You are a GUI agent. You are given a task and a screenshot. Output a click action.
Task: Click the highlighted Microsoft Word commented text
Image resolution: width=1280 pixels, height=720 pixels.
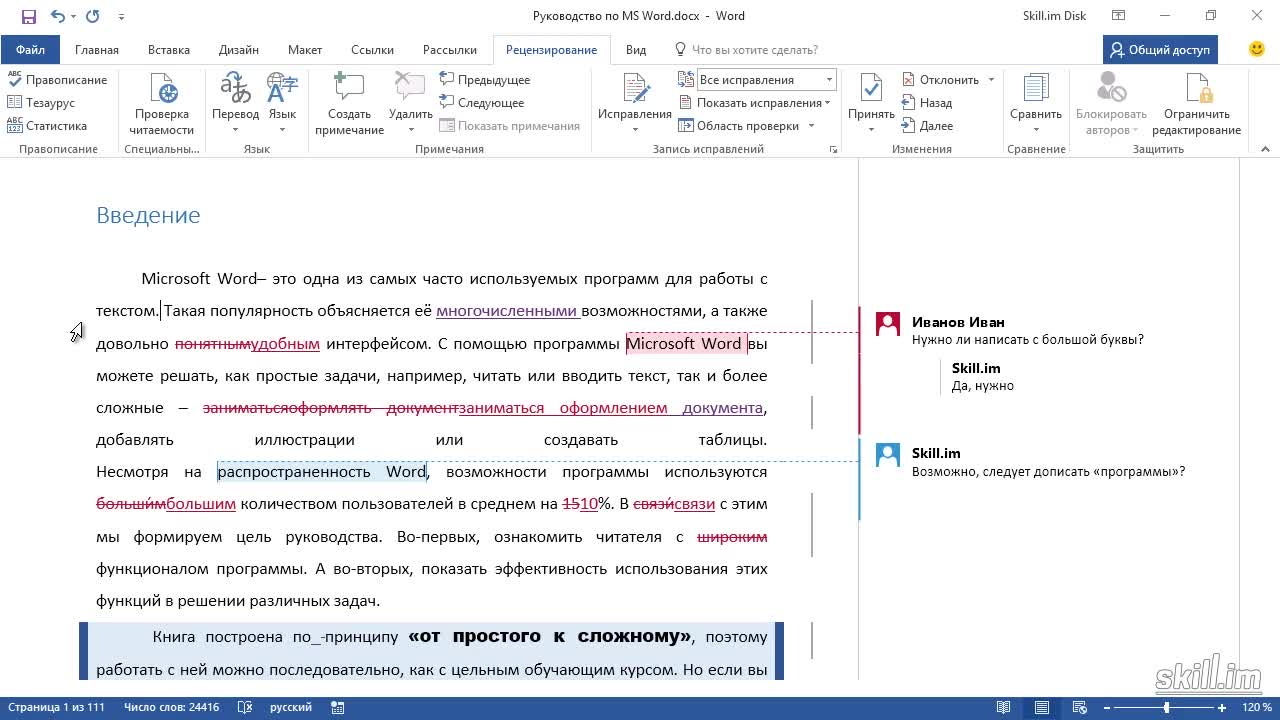685,343
